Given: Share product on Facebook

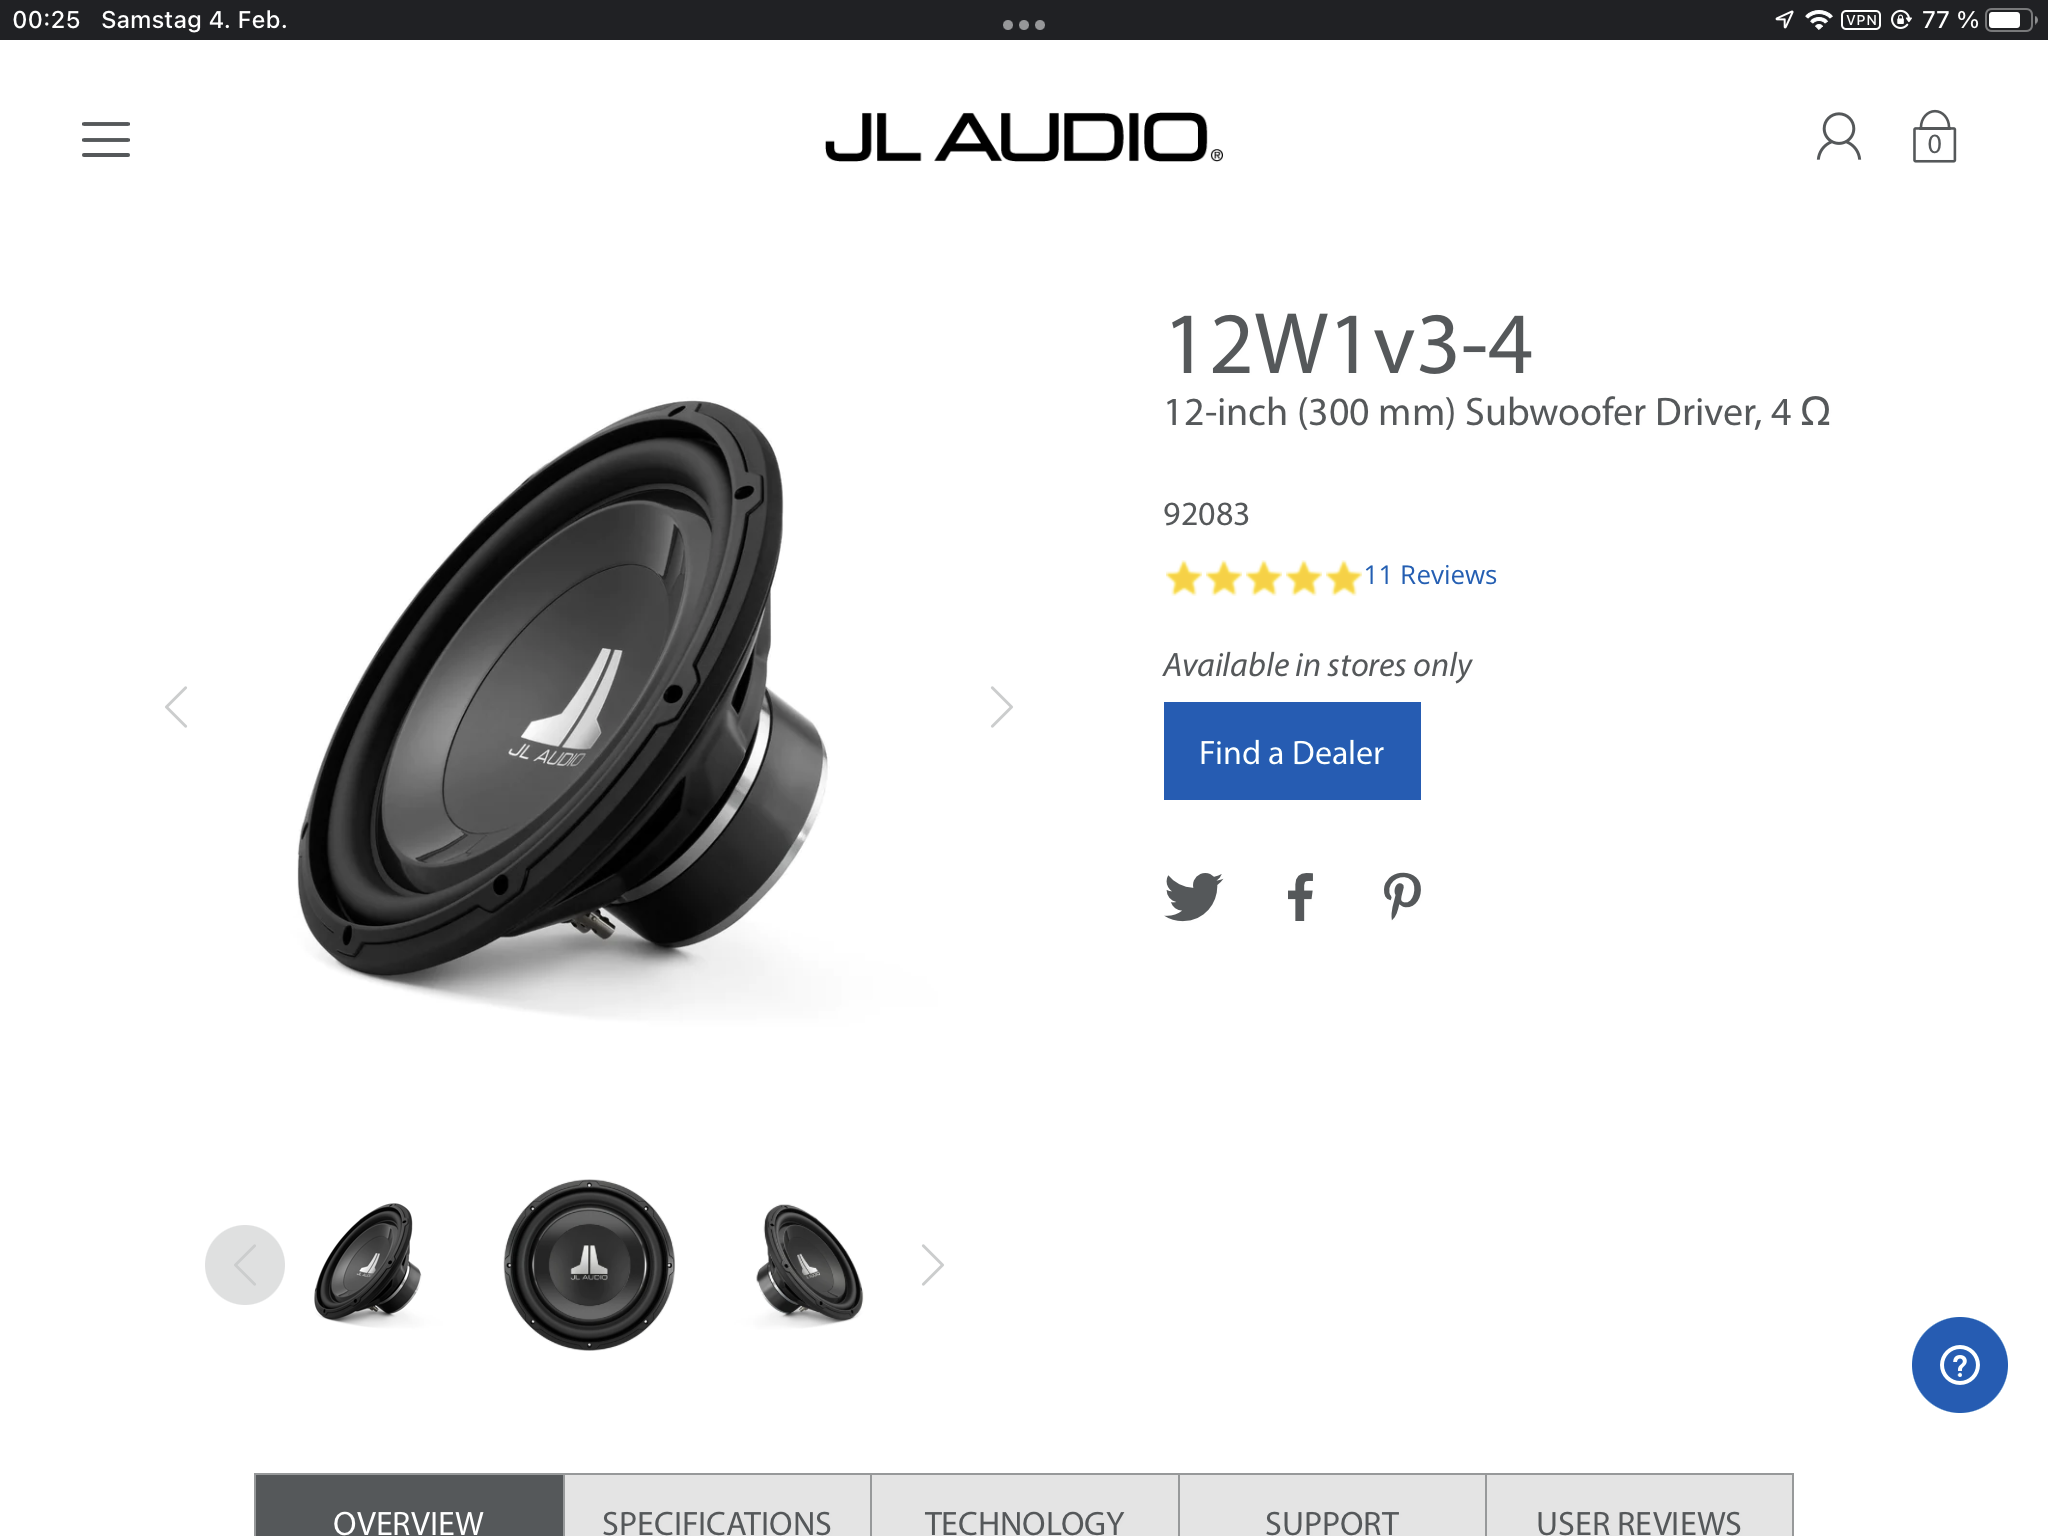Looking at the screenshot, I should coord(1300,897).
